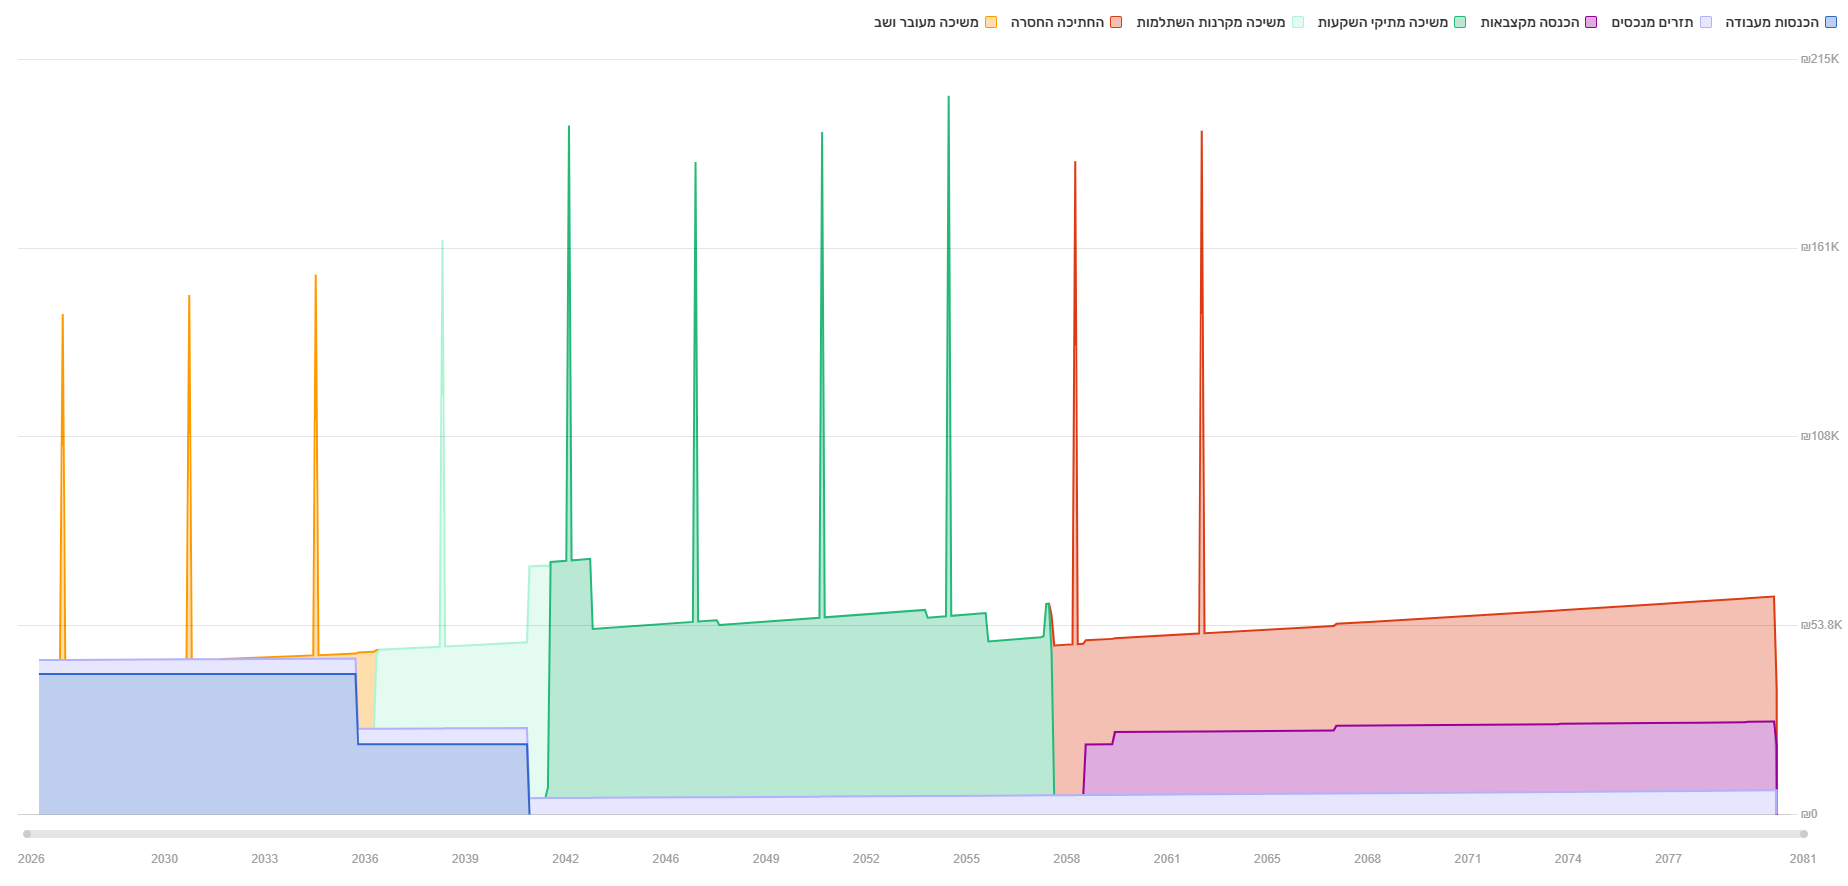Click the pale green משיכה מקרנות השתלמות swatch
The height and width of the screenshot is (886, 1848).
[x=1298, y=22]
